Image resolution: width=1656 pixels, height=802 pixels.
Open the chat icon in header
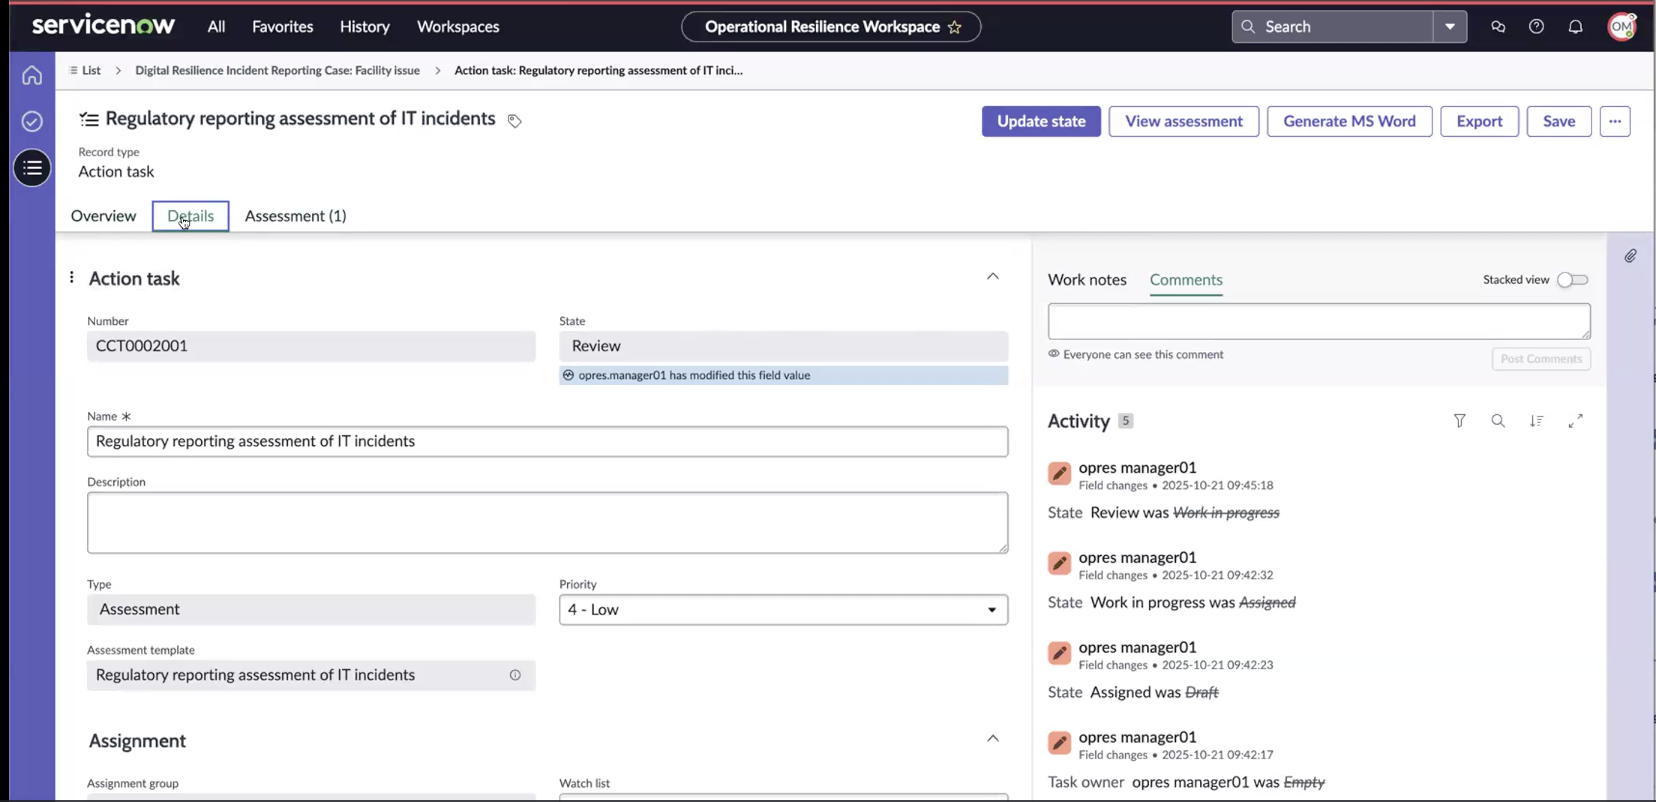click(x=1498, y=27)
